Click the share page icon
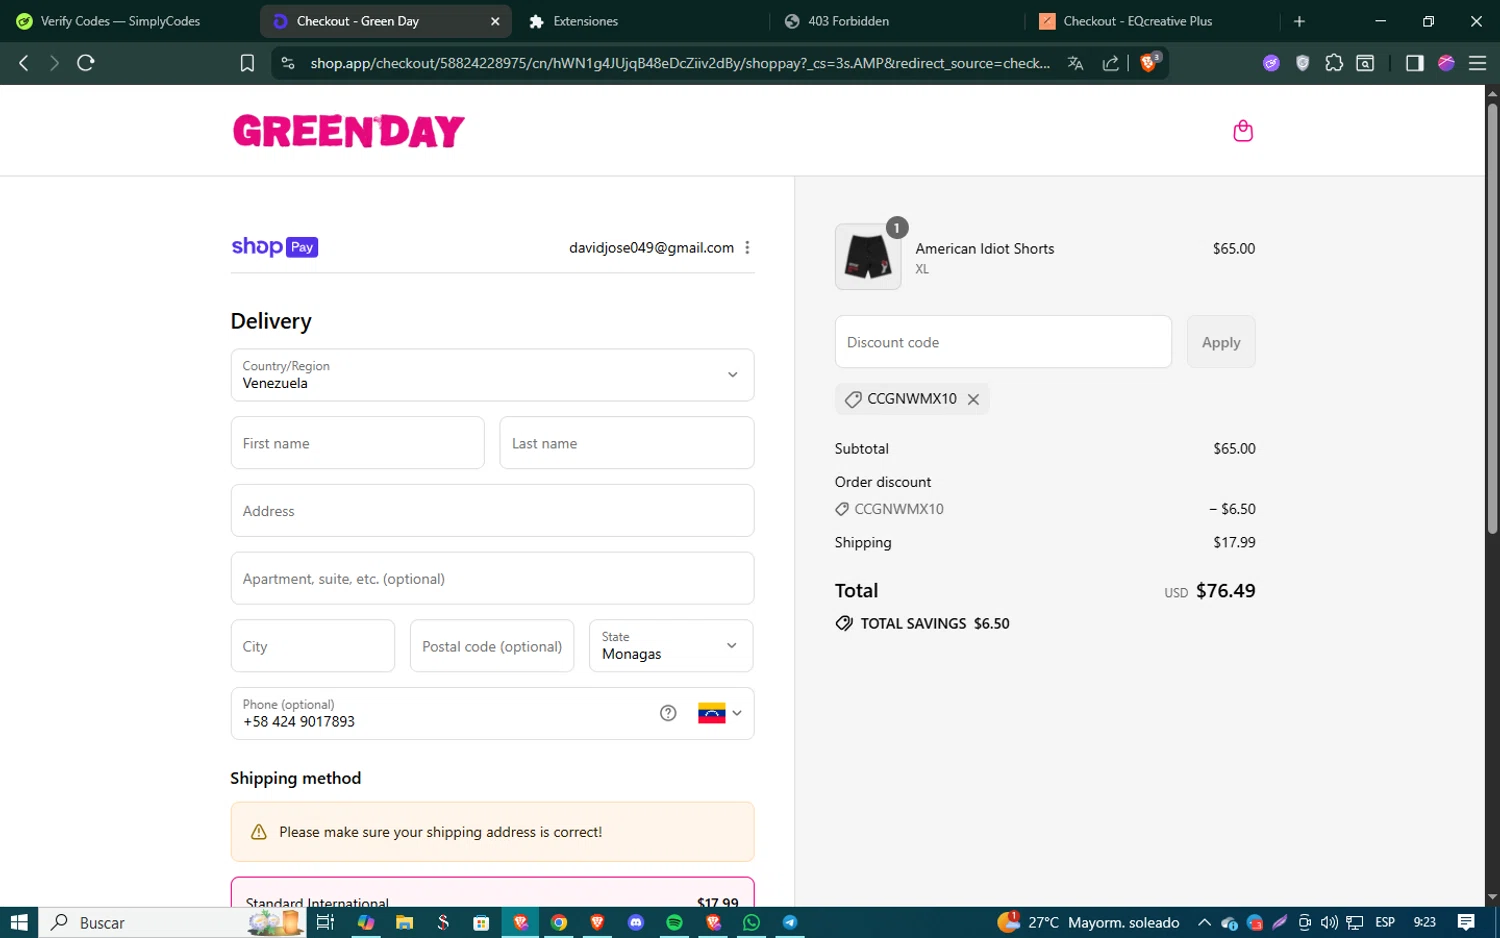 point(1110,63)
